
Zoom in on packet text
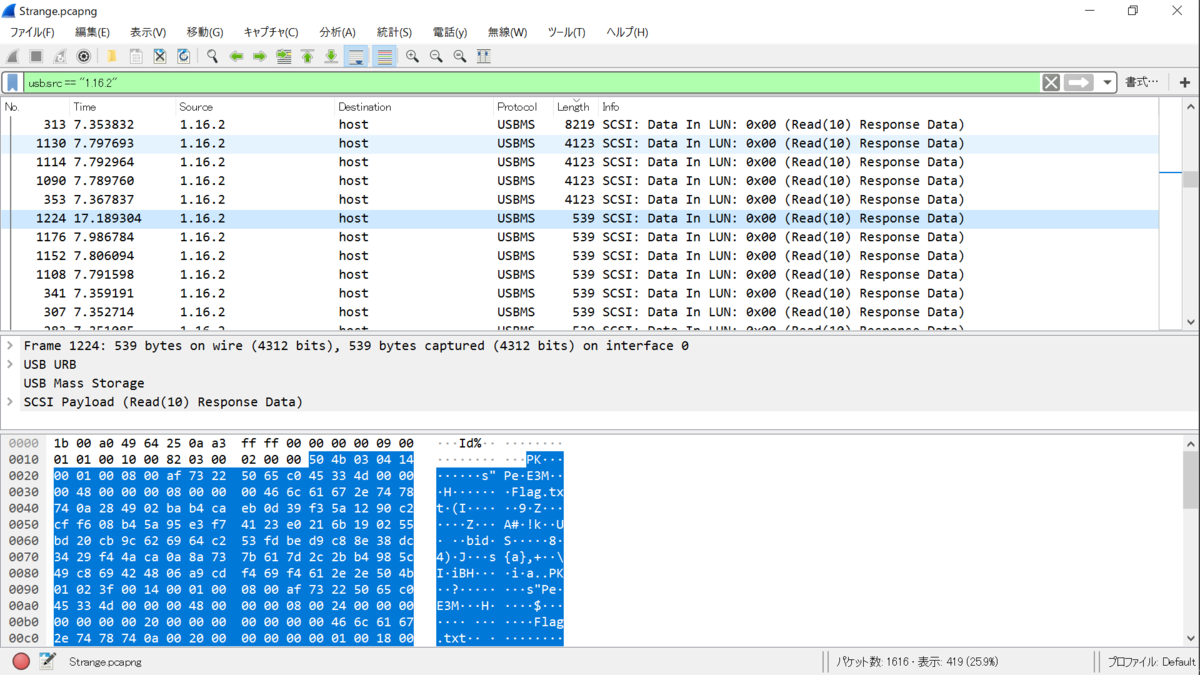pos(412,57)
